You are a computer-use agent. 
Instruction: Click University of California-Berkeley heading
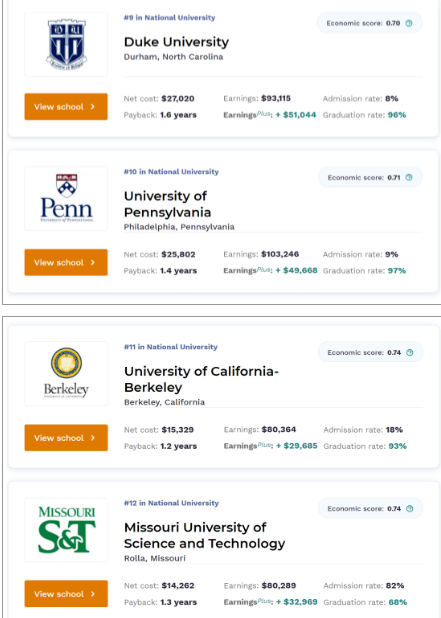(x=201, y=379)
